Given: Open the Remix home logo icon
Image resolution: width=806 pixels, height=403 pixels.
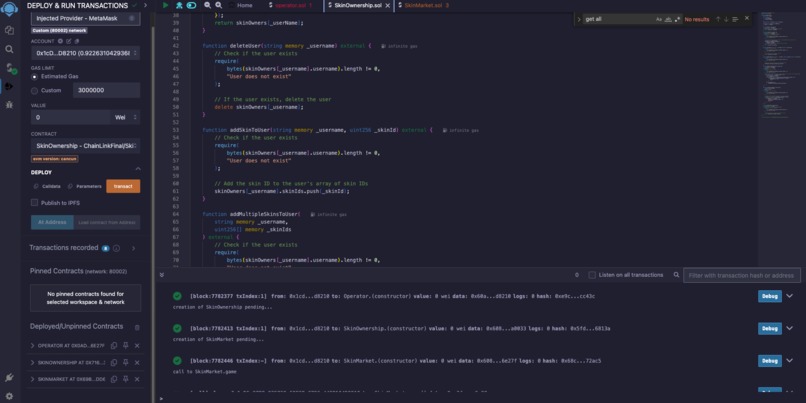Looking at the screenshot, I should click(x=9, y=9).
